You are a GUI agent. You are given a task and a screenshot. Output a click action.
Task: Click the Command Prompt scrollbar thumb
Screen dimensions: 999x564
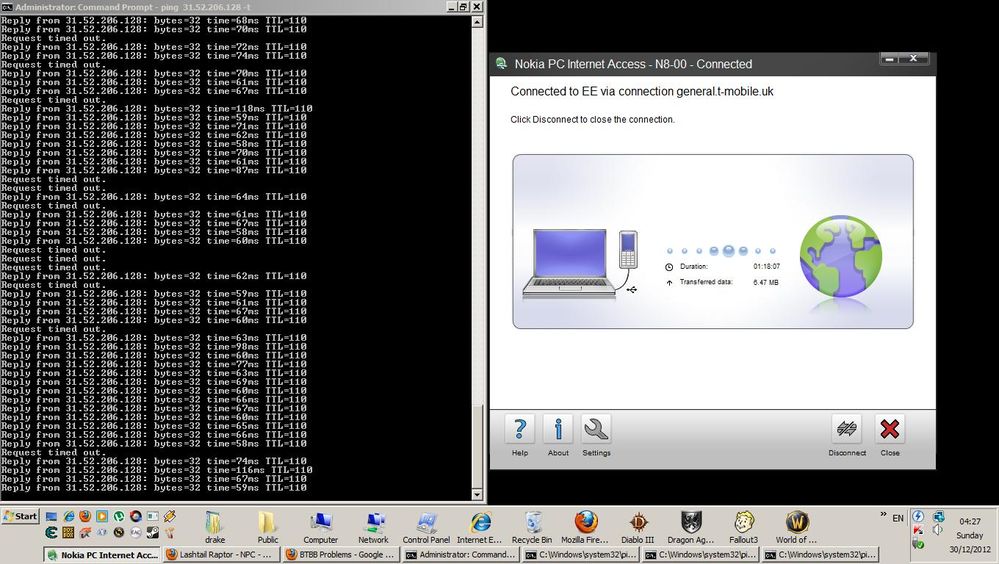click(x=477, y=446)
